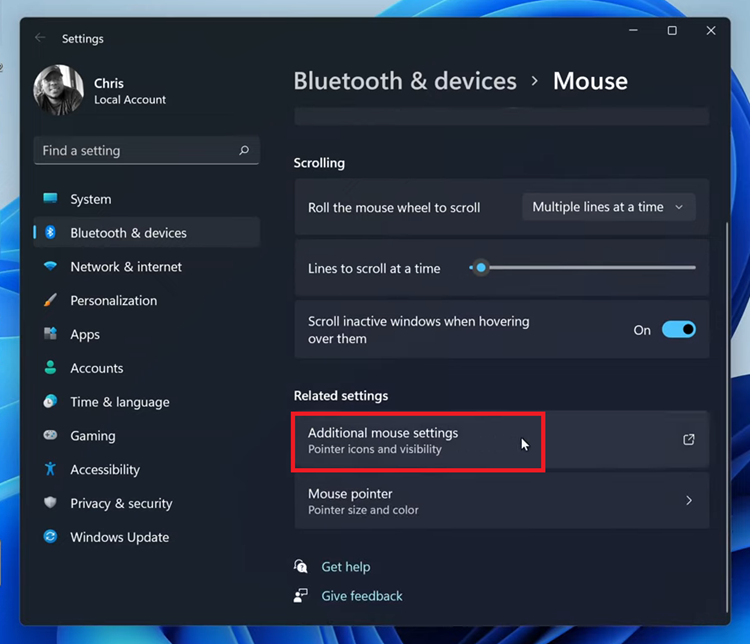Click the Get help headset icon
750x644 pixels.
point(300,566)
